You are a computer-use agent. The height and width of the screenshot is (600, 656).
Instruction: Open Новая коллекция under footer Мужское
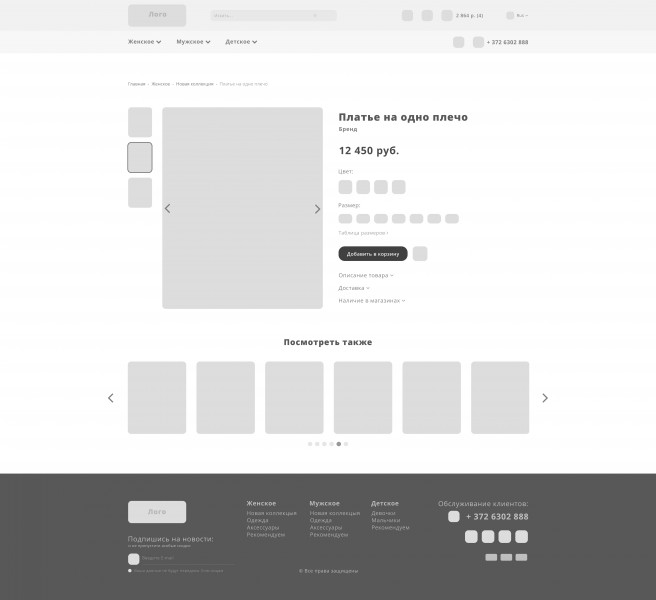pos(335,513)
